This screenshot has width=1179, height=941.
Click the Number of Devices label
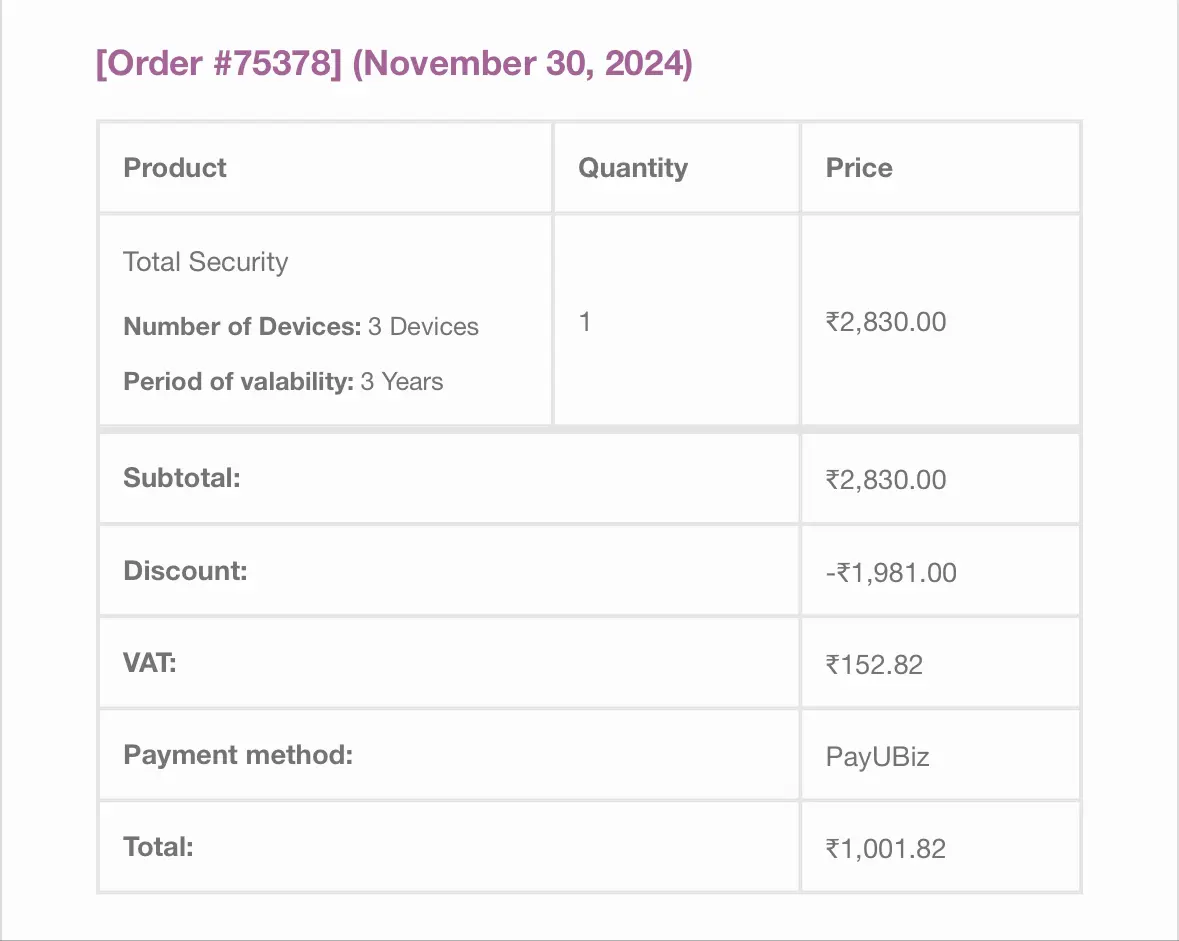coord(242,326)
